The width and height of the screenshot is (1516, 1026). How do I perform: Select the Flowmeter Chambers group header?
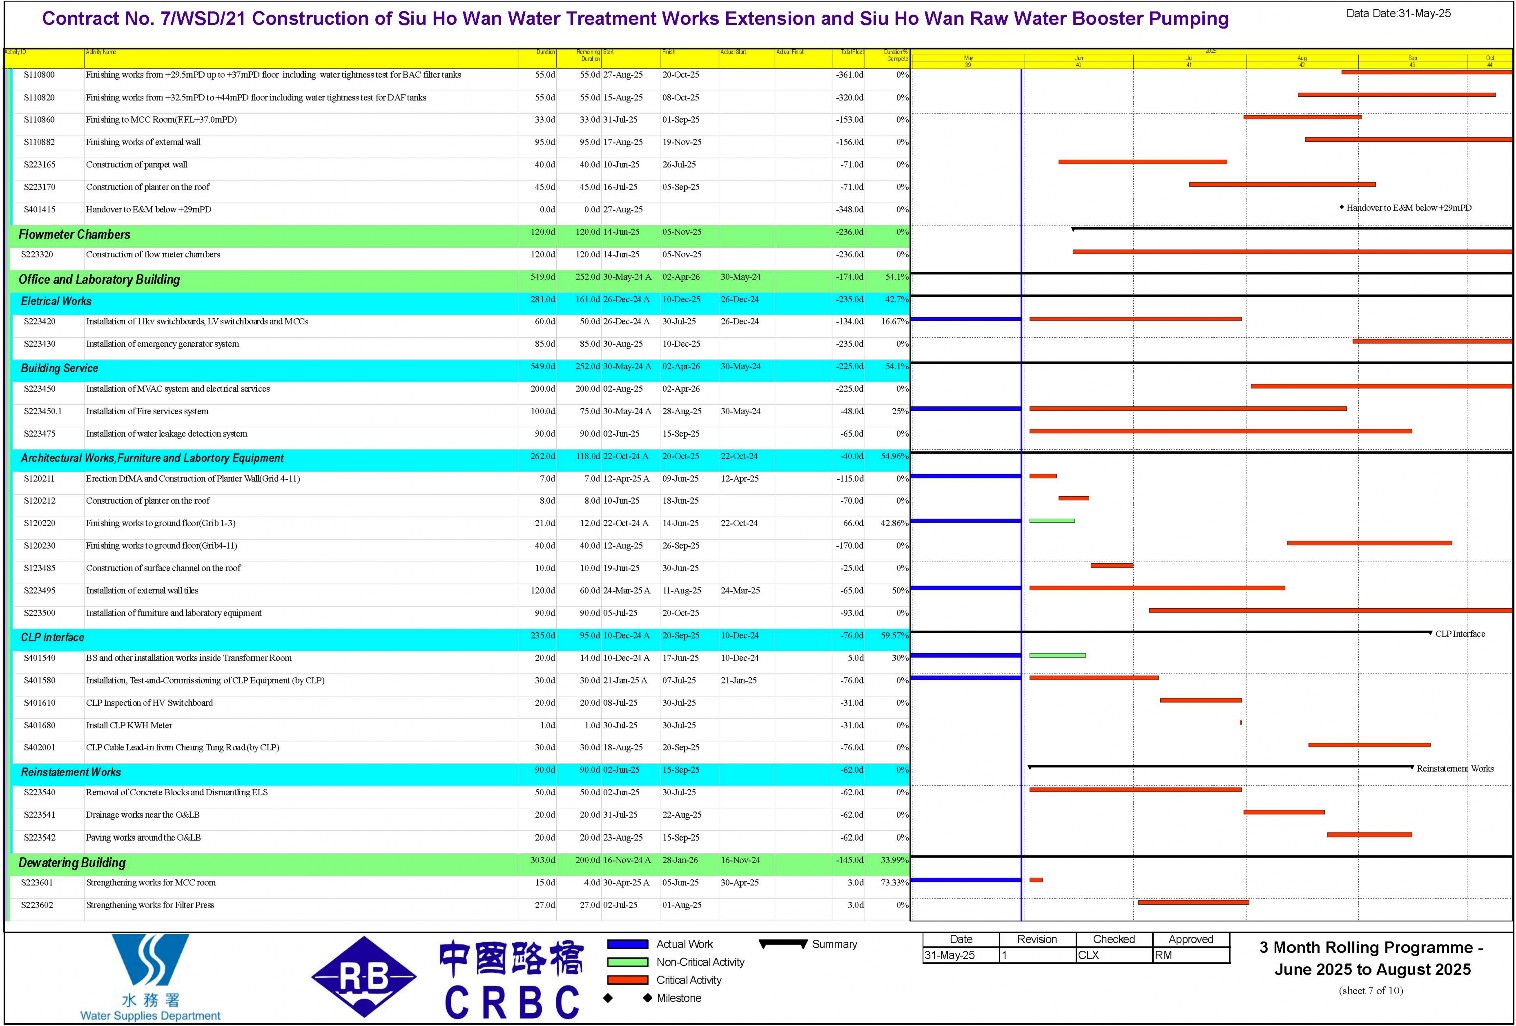coord(74,234)
